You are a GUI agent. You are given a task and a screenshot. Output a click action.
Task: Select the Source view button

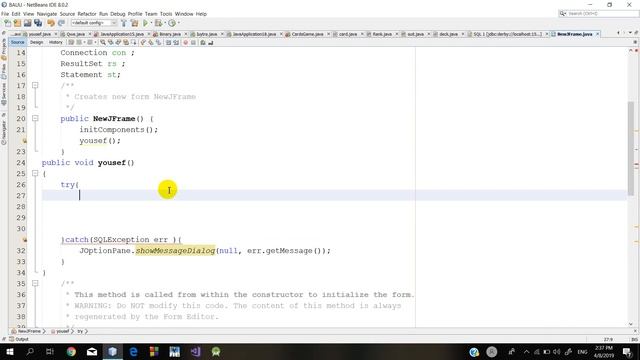coord(18,42)
